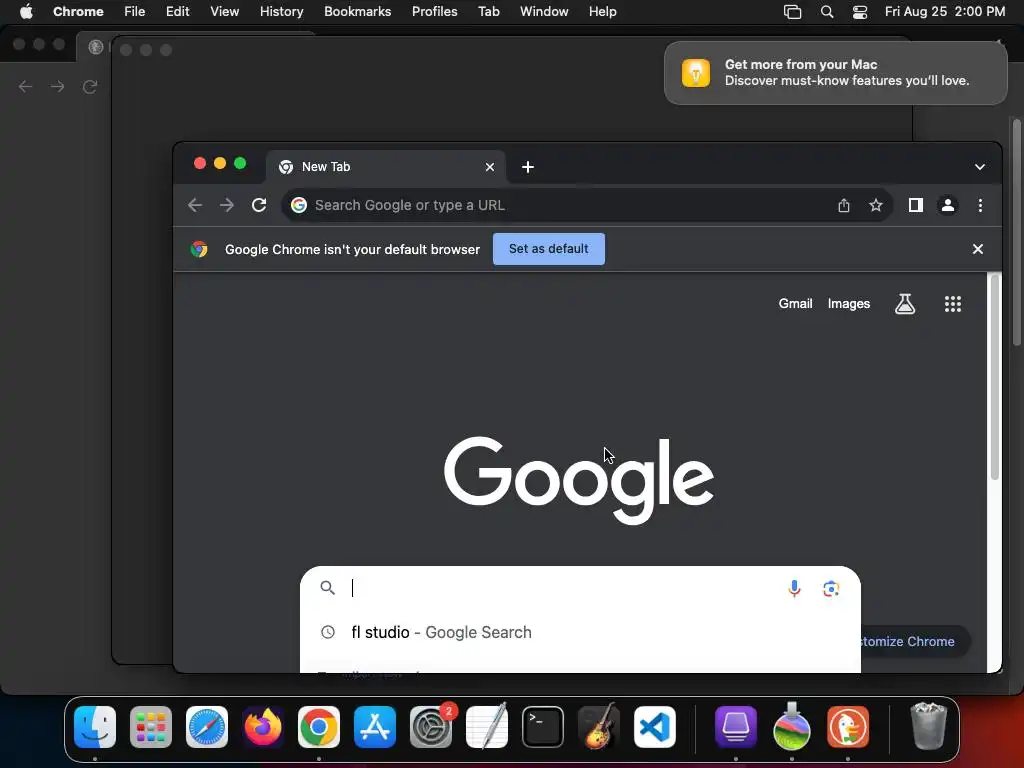Select the New Tab tab

385,167
